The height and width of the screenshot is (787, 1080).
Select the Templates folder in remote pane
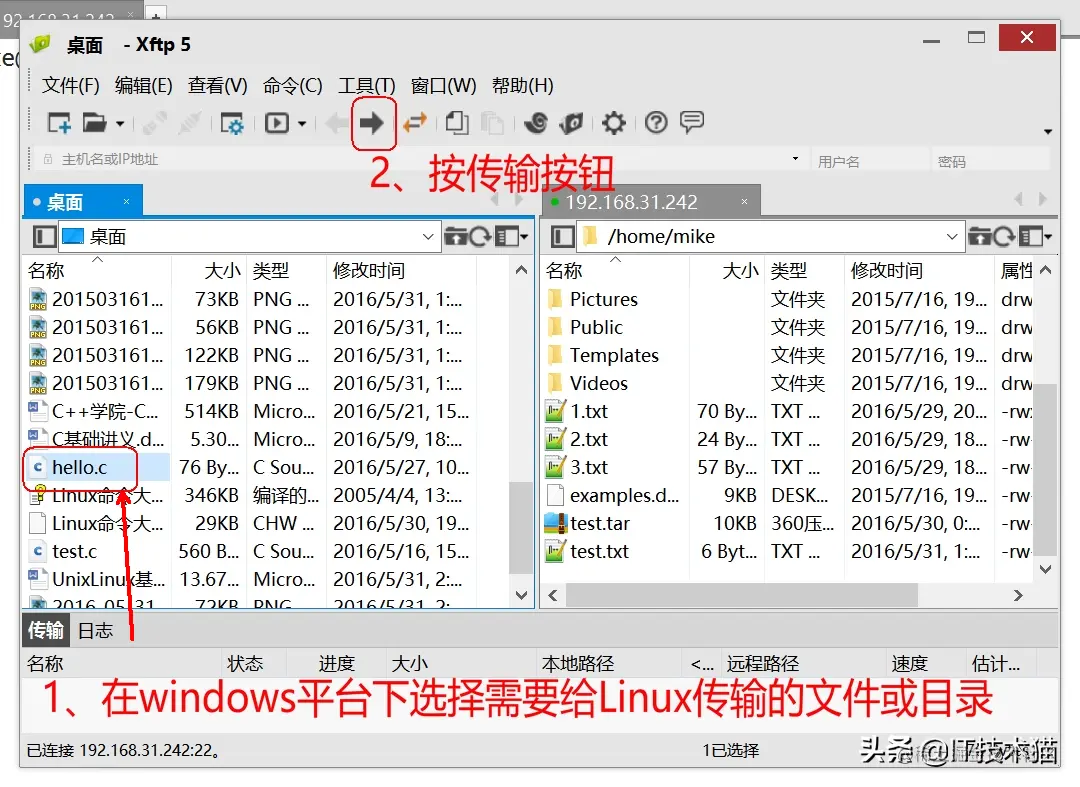click(x=614, y=355)
